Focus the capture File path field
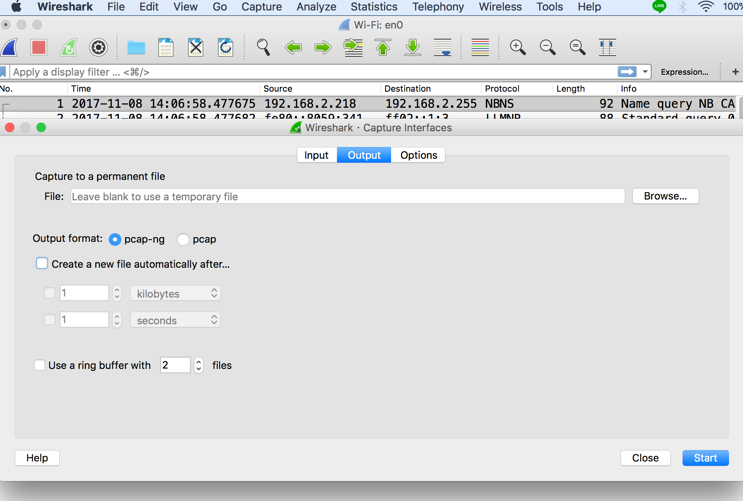The width and height of the screenshot is (743, 501). (x=348, y=196)
